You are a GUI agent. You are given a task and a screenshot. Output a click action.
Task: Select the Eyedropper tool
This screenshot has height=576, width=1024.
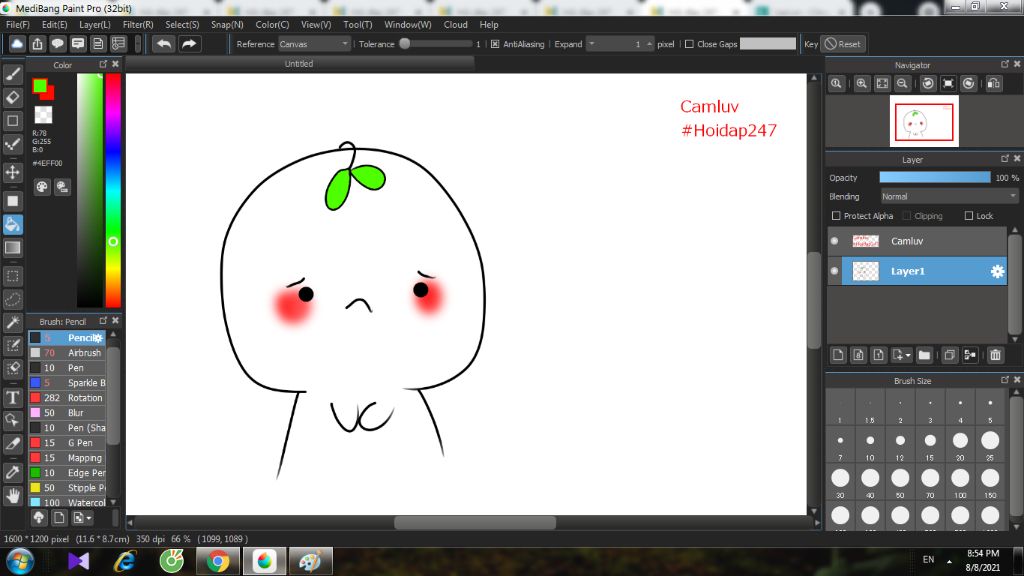[12, 472]
